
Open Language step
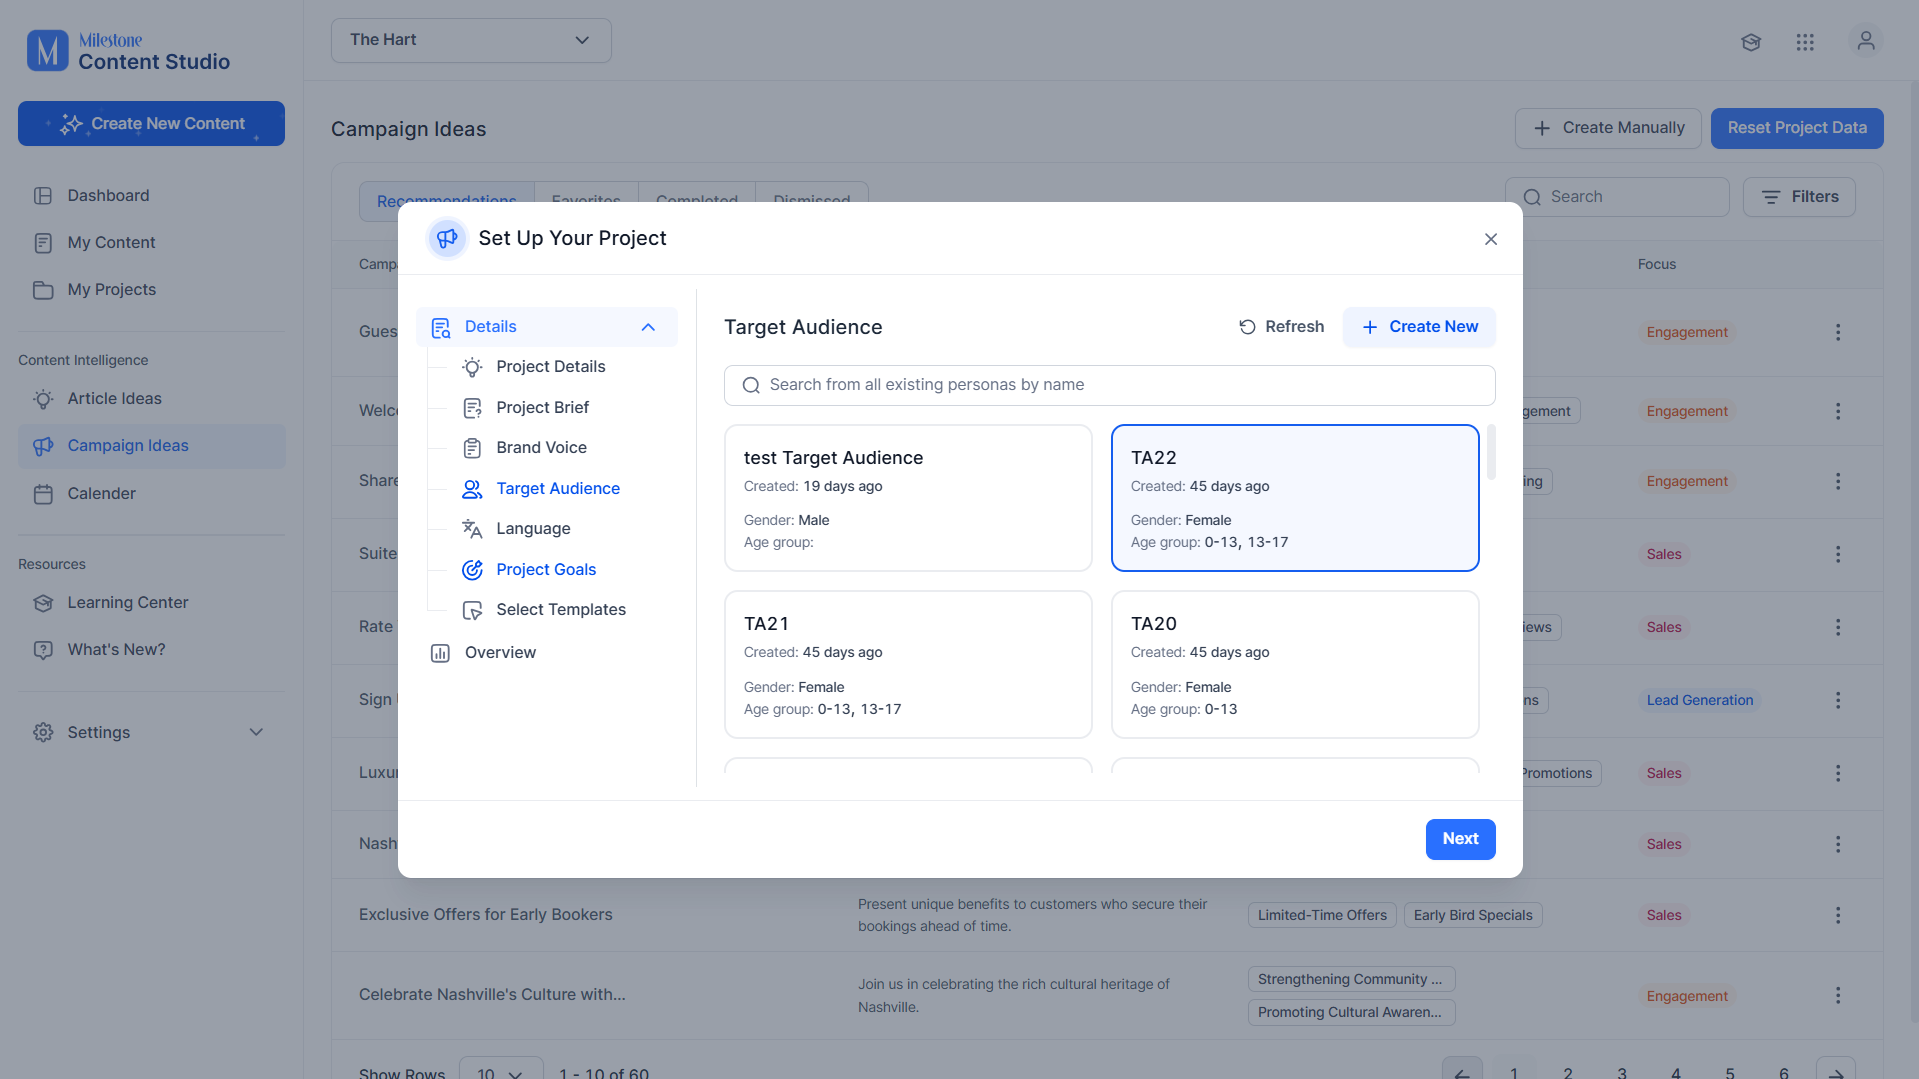(x=533, y=529)
